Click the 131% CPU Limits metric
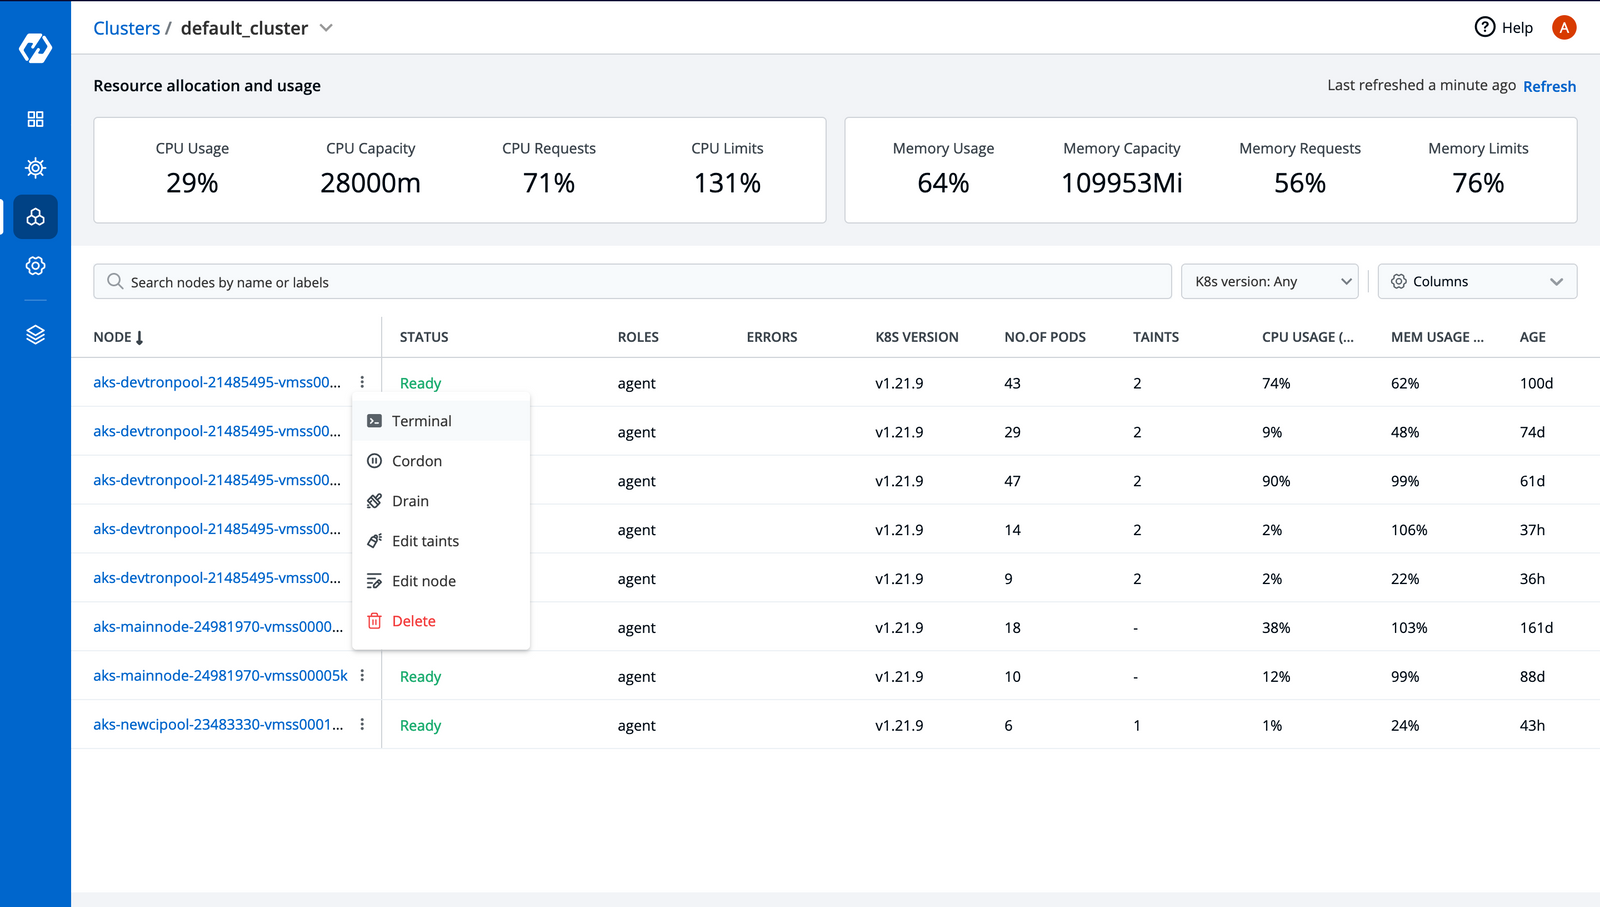This screenshot has width=1600, height=907. tap(727, 183)
